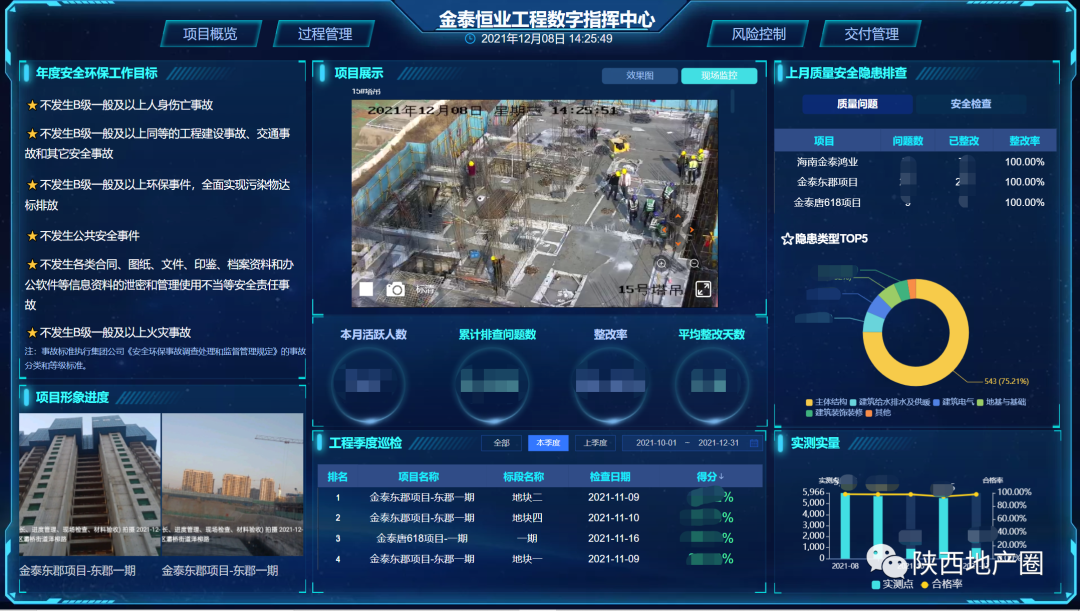Open the start date 2021-10-01 picker
The width and height of the screenshot is (1080, 611).
pos(657,443)
